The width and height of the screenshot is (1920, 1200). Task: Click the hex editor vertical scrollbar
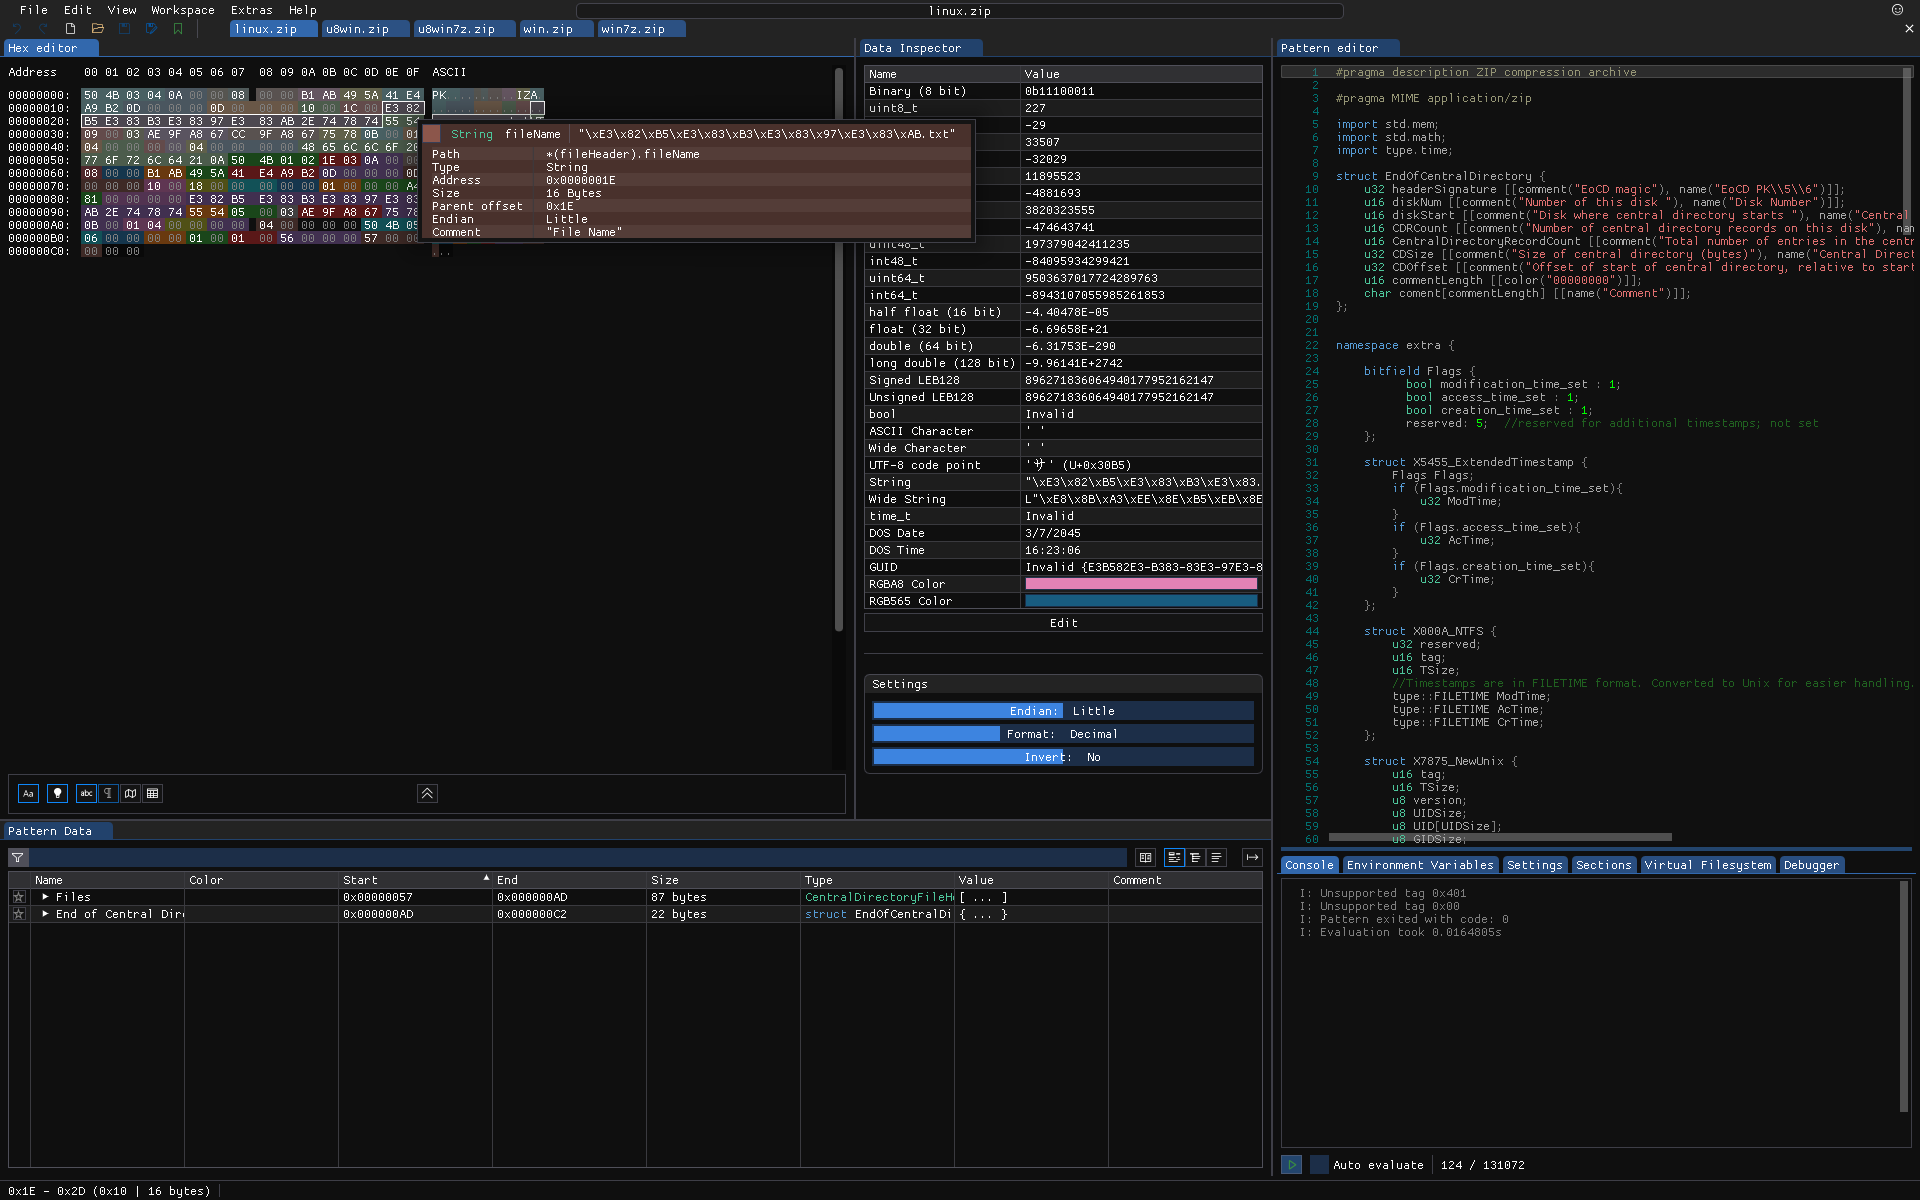coord(838,350)
